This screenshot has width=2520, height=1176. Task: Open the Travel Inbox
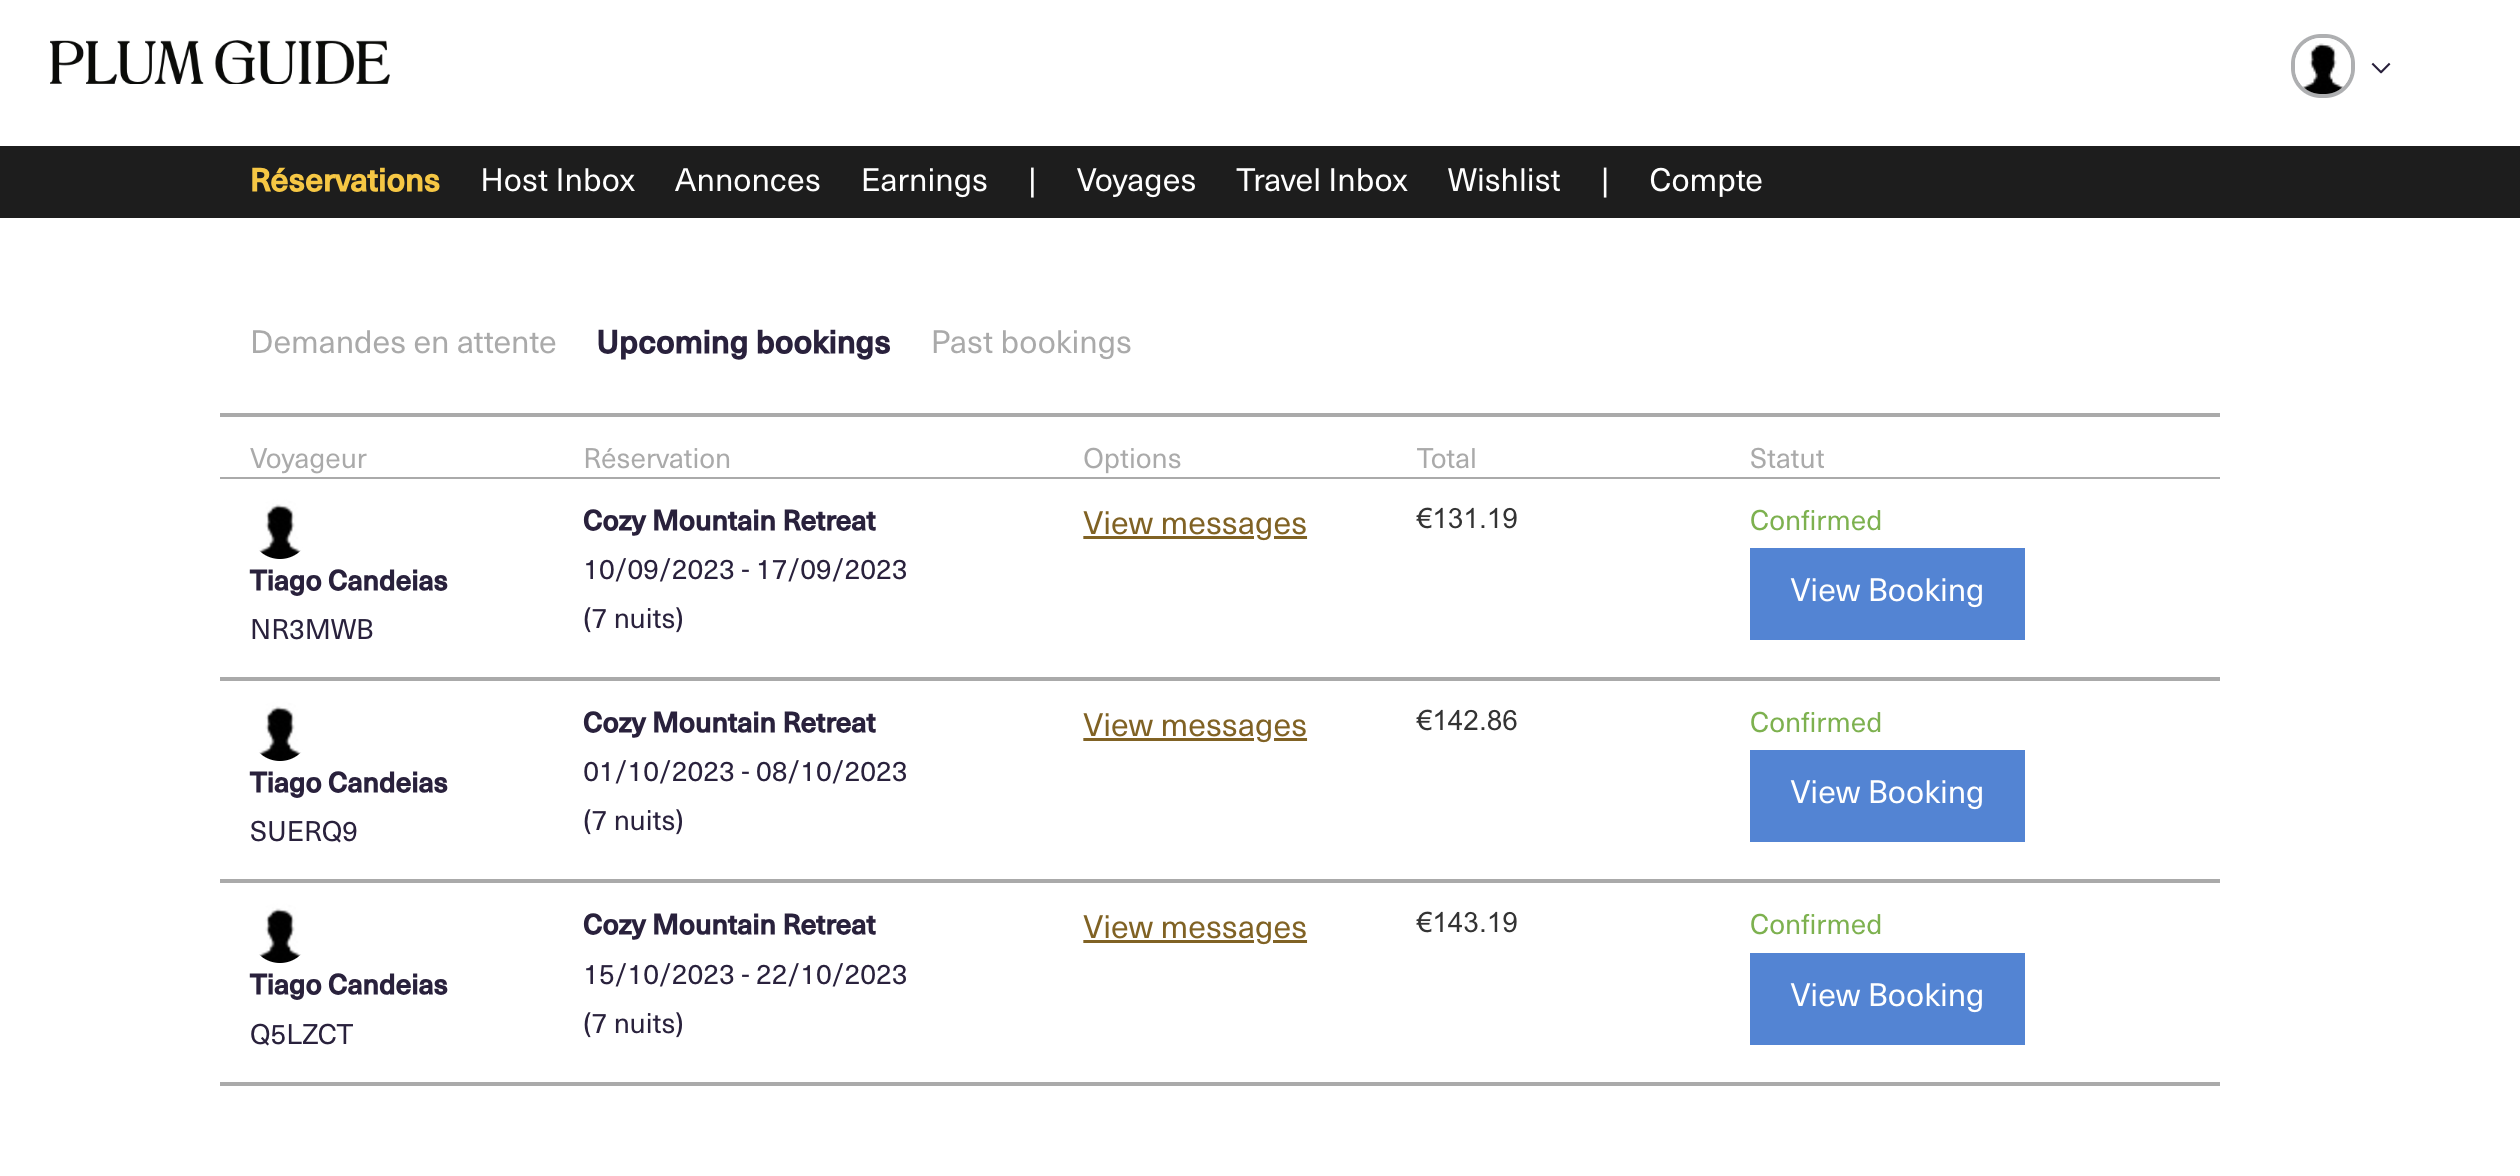click(1321, 181)
